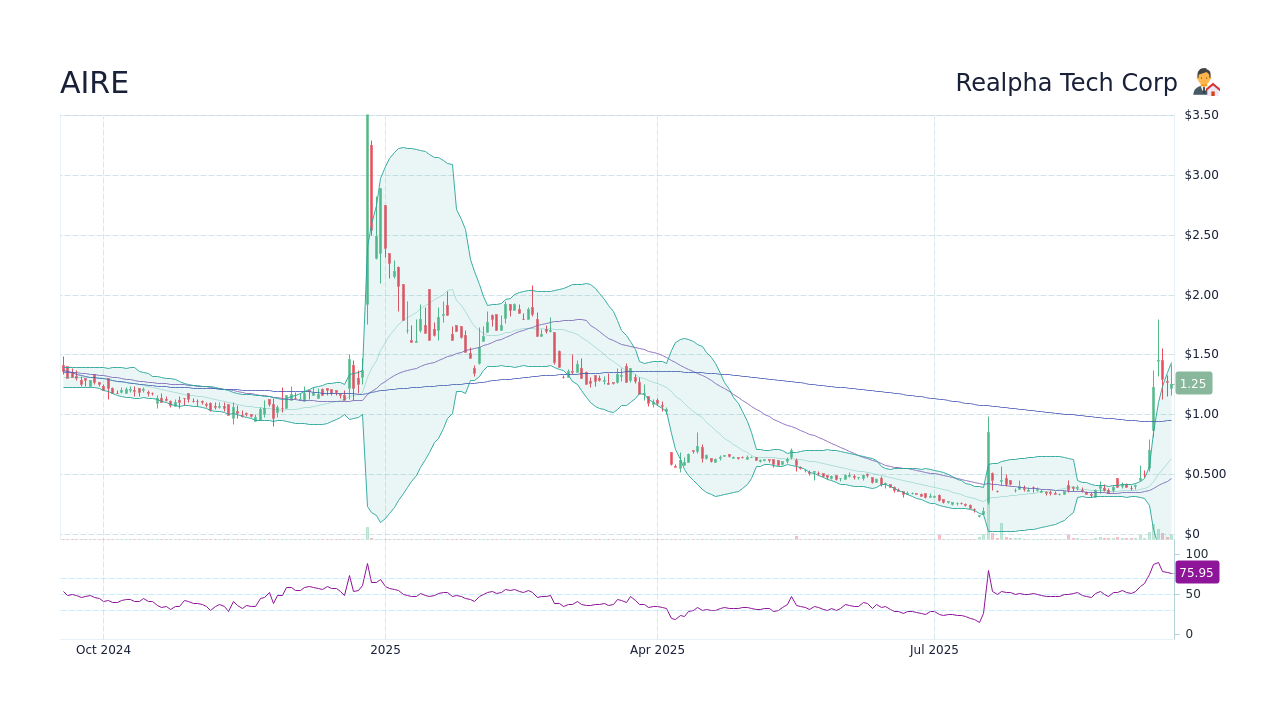Expand the Jul 2025 axis section
This screenshot has width=1280, height=720.
tap(934, 649)
